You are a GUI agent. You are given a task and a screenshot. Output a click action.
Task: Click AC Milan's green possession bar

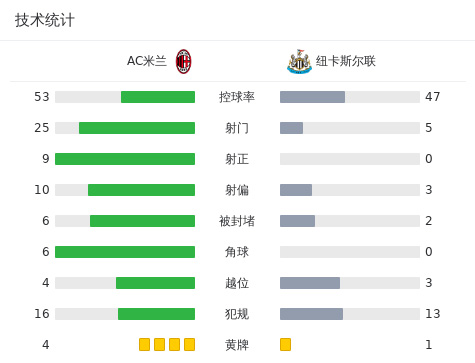click(x=158, y=97)
